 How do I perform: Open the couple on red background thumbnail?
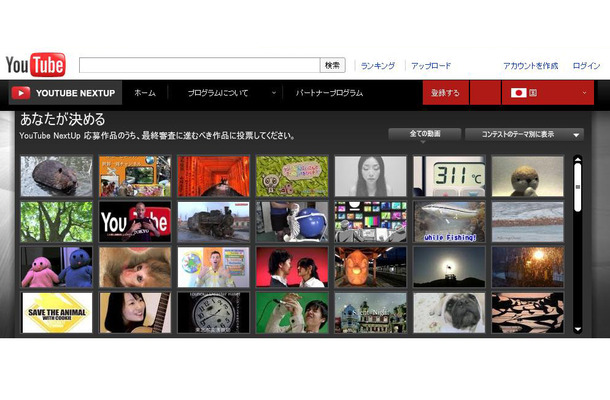click(x=292, y=267)
